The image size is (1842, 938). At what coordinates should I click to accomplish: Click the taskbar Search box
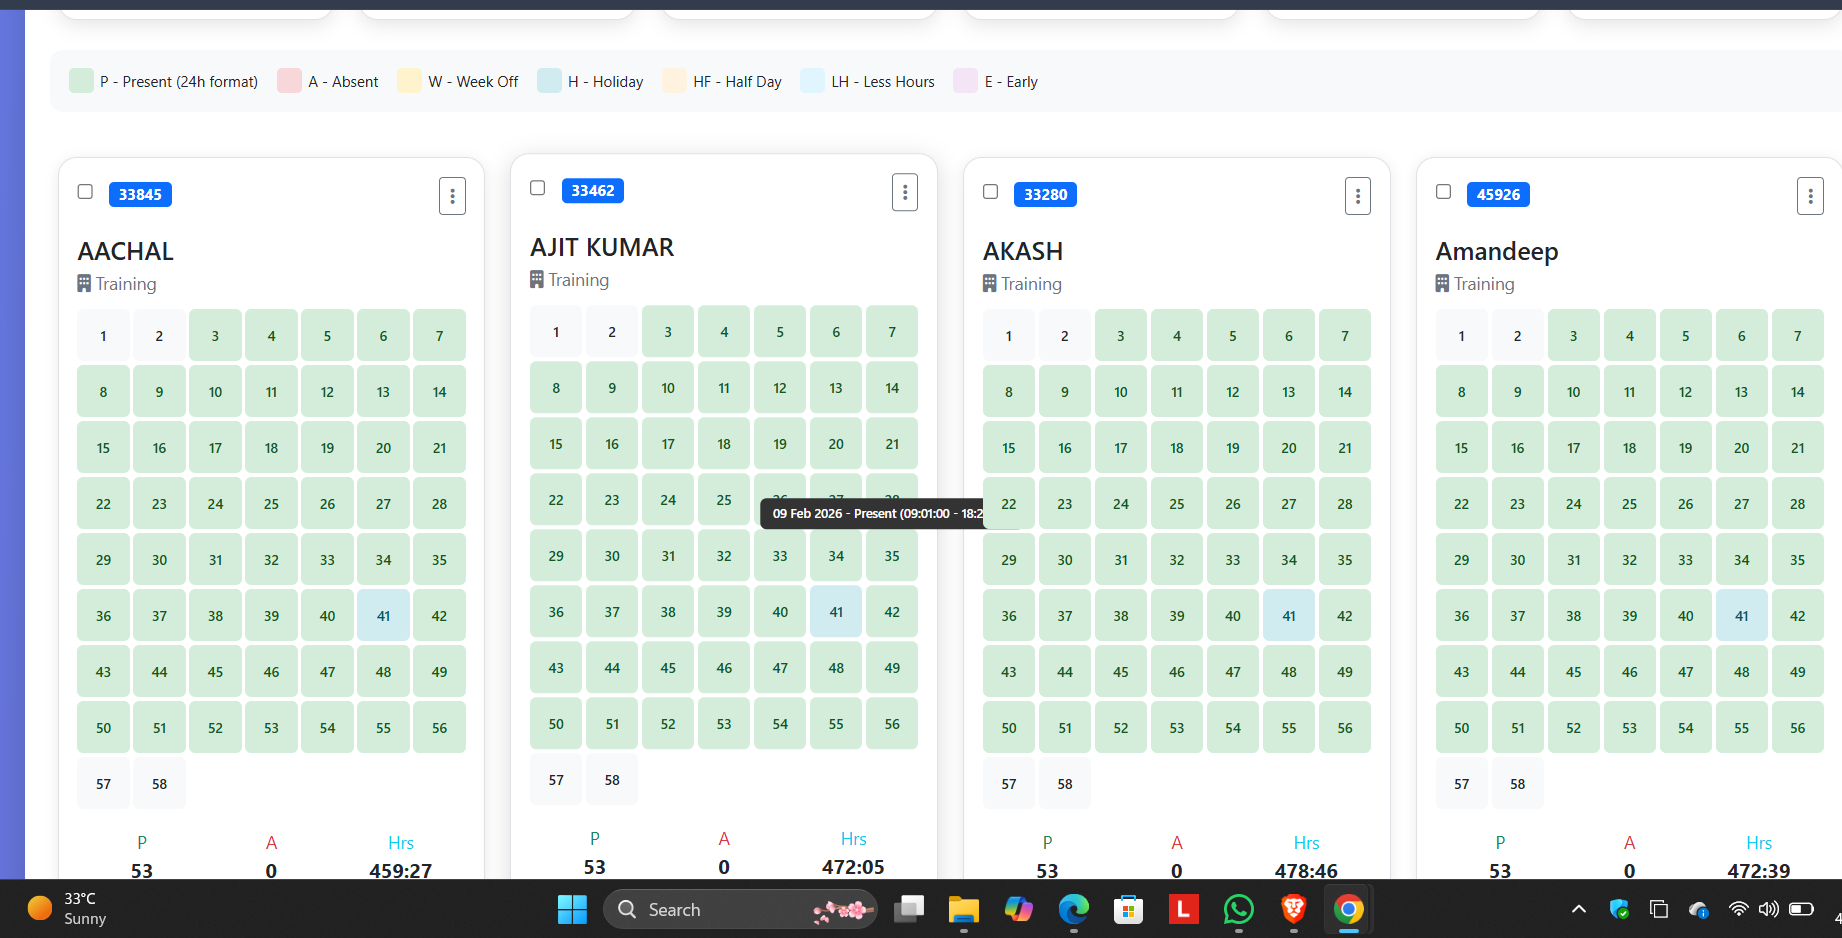point(740,909)
